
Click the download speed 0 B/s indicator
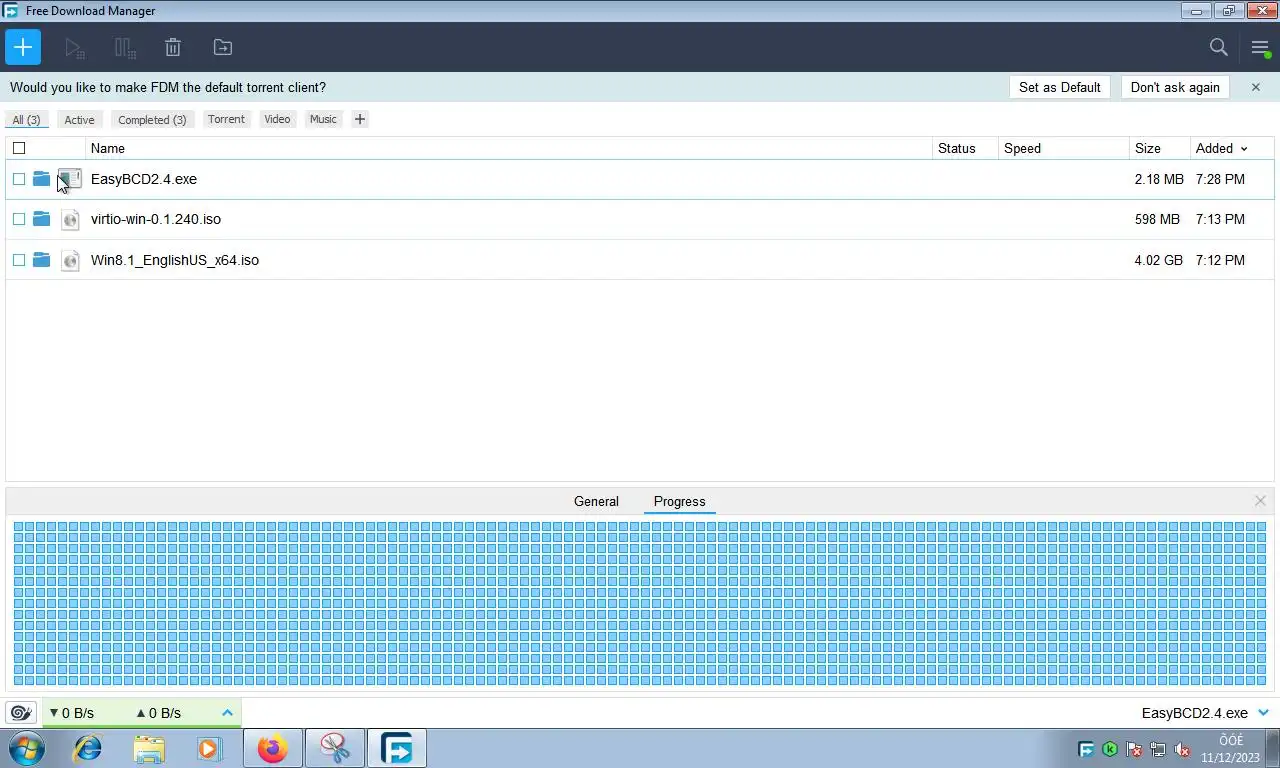(72, 713)
